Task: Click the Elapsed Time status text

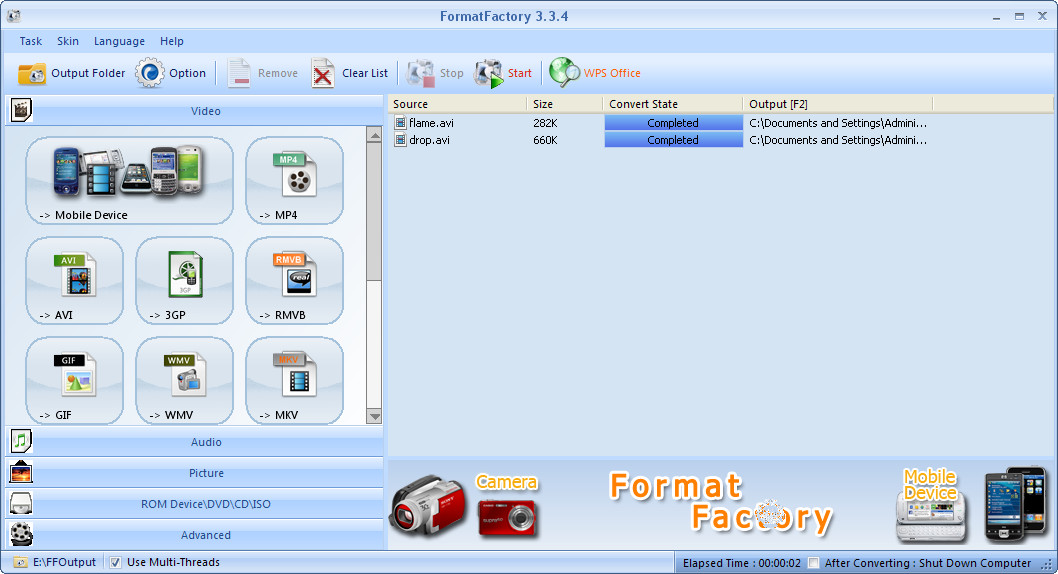Action: tap(742, 563)
